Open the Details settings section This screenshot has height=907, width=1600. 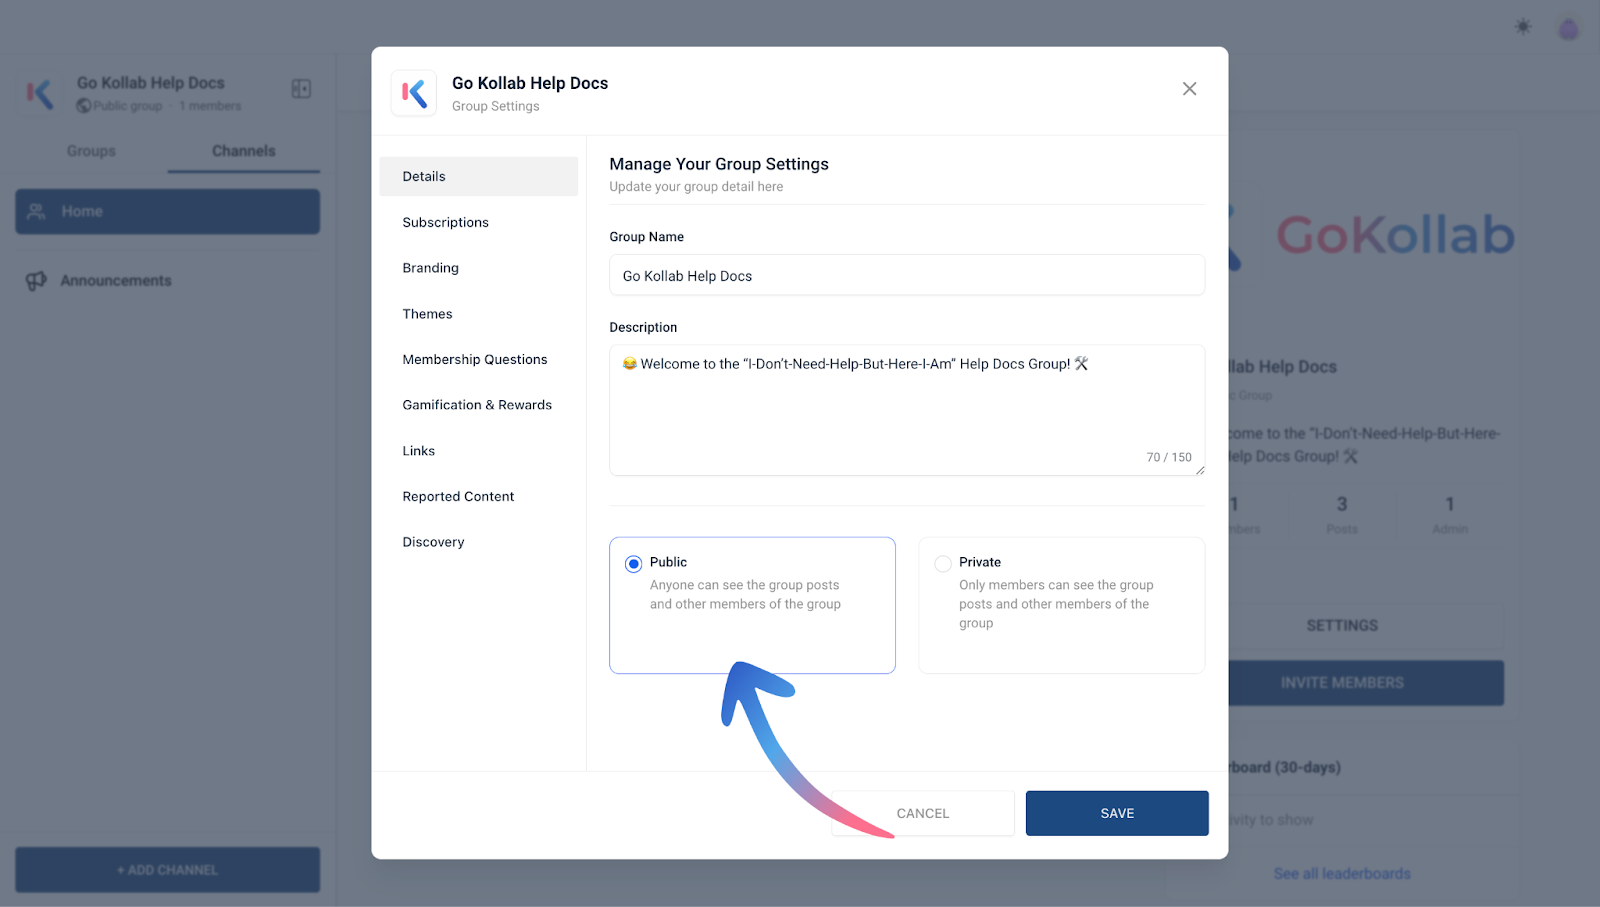click(478, 176)
